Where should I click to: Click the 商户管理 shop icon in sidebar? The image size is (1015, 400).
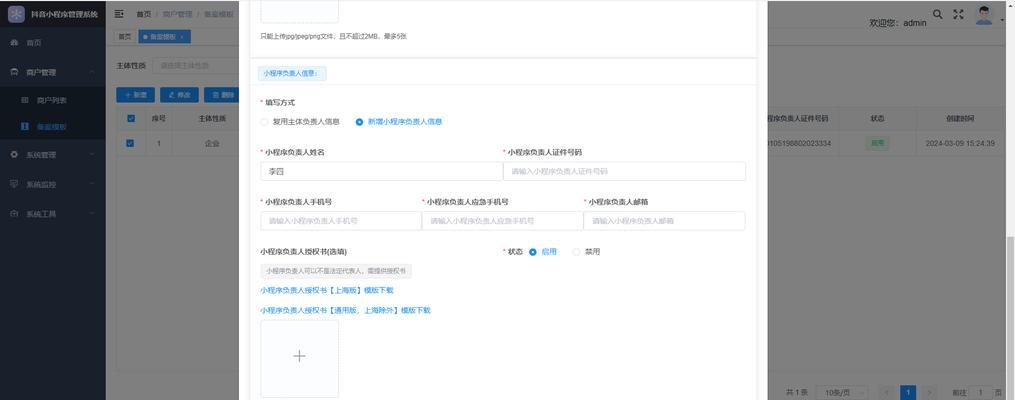[x=14, y=72]
